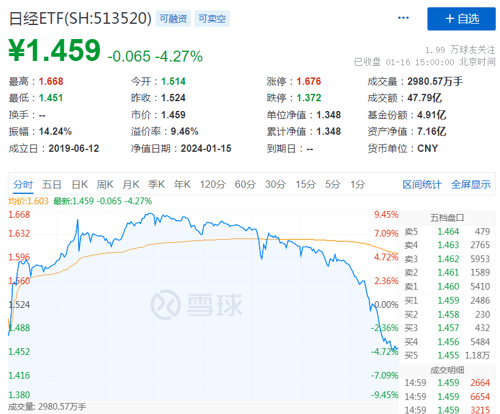
Task: Click the 累计净值 1.348 value
Action: [x=329, y=131]
